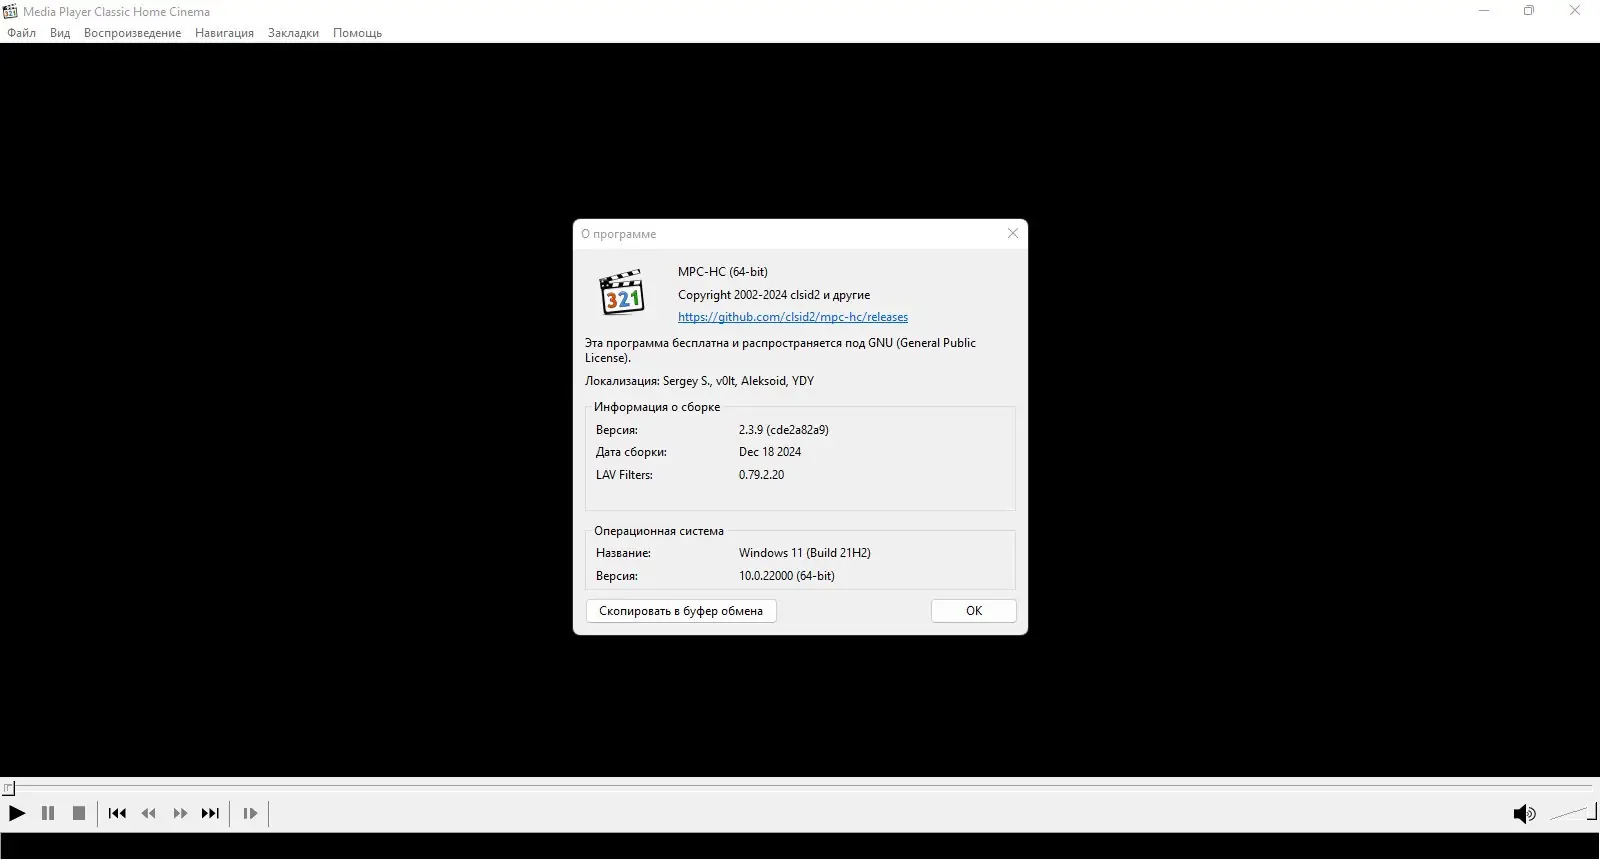Click Скопировать в буфер обмена button
Viewport: 1600px width, 860px height.
point(681,611)
